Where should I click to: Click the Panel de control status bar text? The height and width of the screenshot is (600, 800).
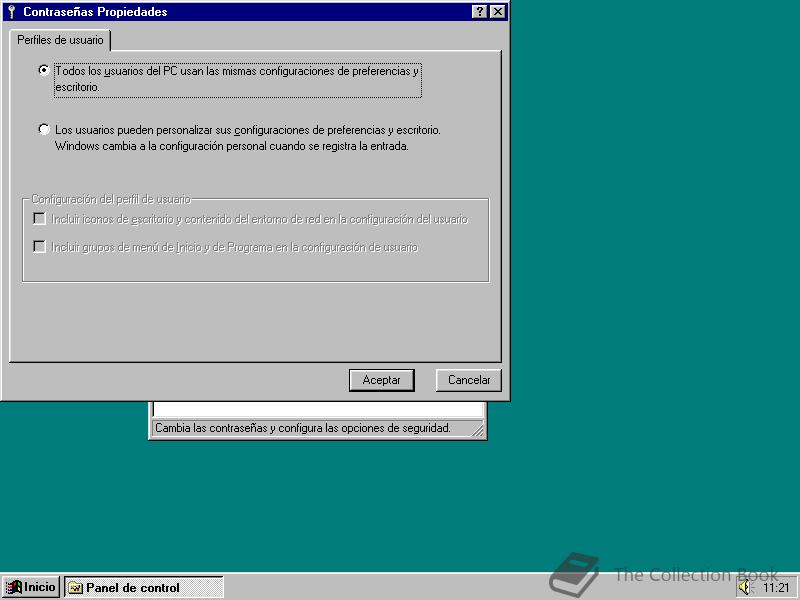coord(303,428)
